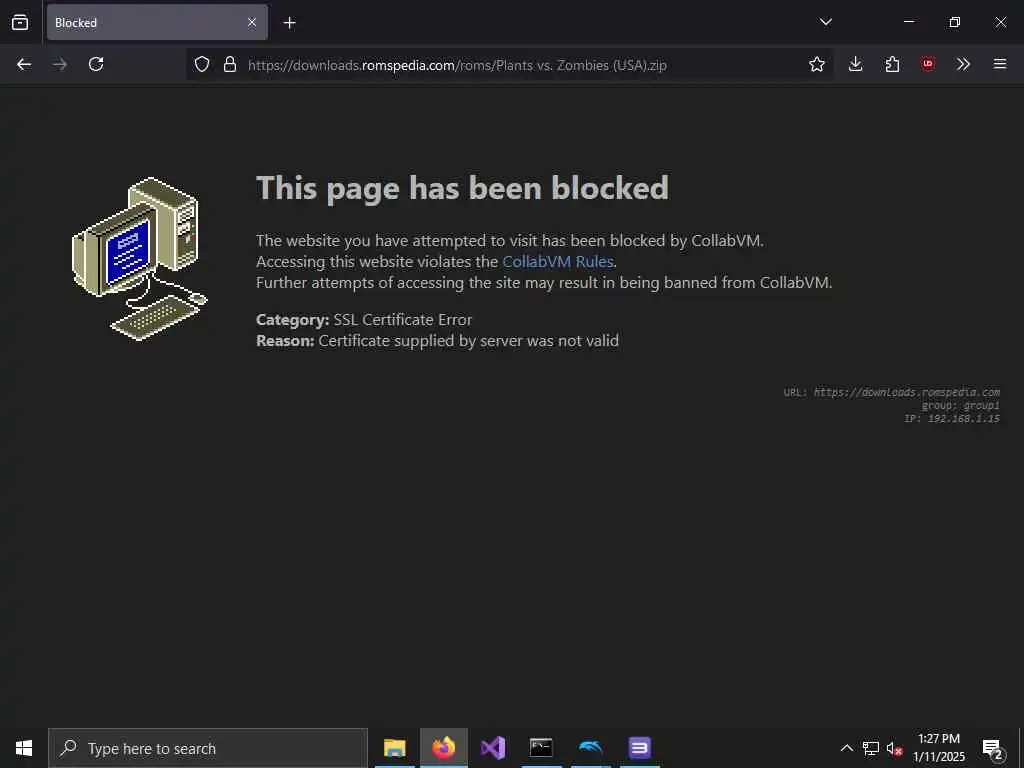Open the extensions puzzle icon
The image size is (1024, 768).
click(x=892, y=64)
